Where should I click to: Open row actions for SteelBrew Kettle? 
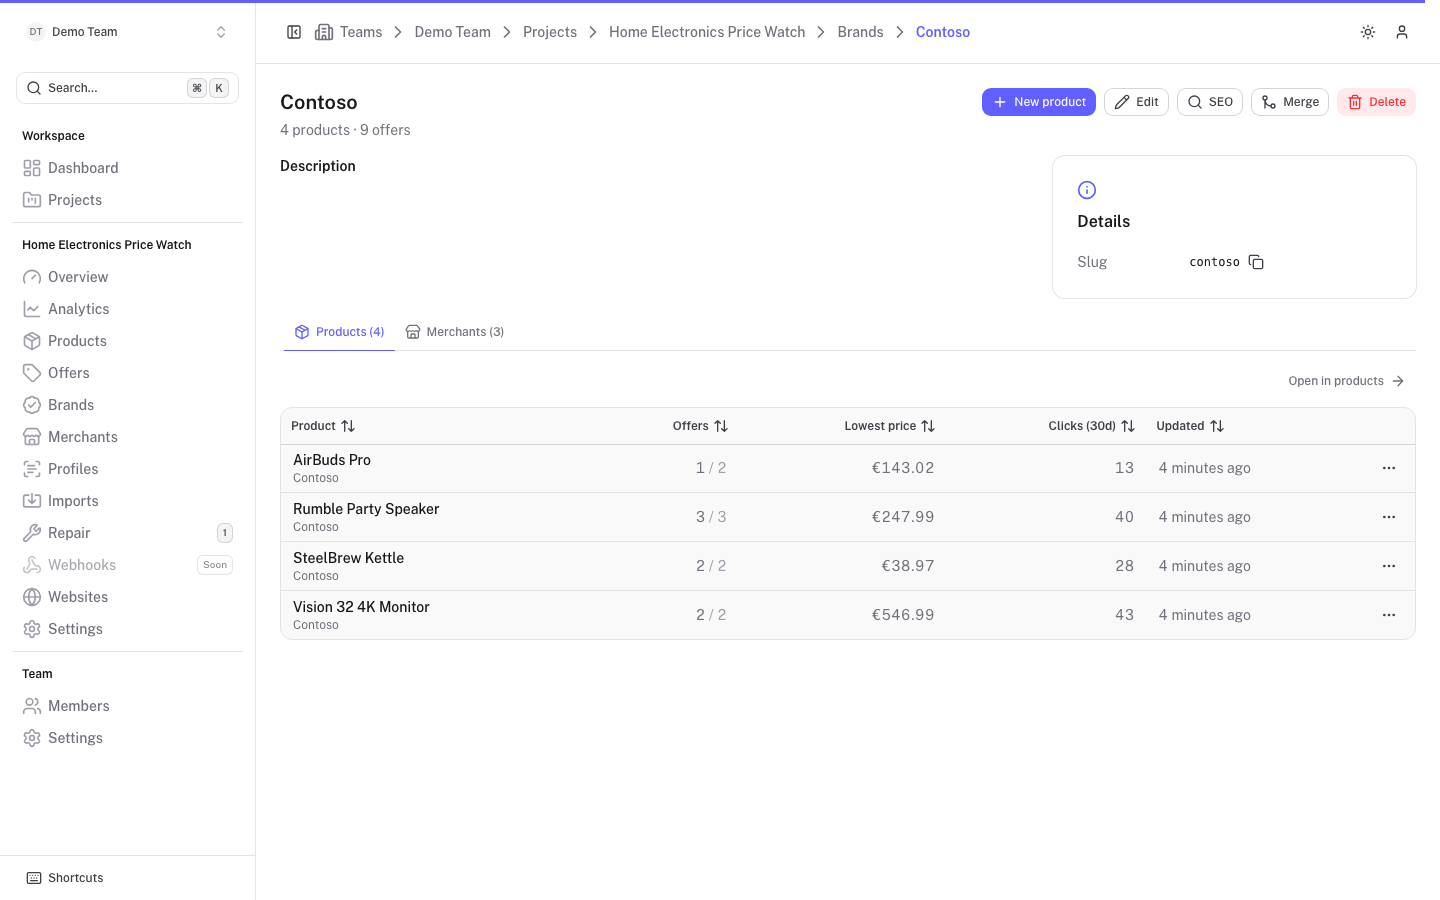coord(1389,566)
